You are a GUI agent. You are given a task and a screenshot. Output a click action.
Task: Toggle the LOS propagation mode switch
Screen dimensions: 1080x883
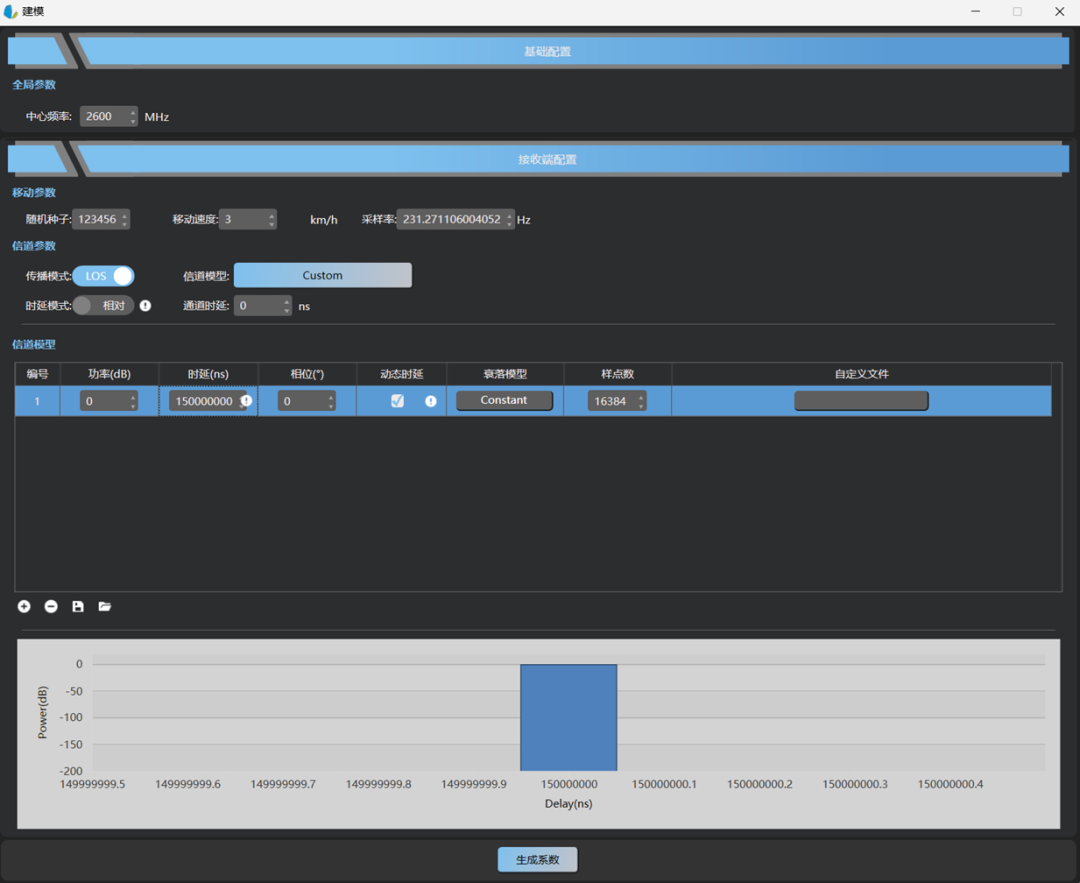point(103,276)
